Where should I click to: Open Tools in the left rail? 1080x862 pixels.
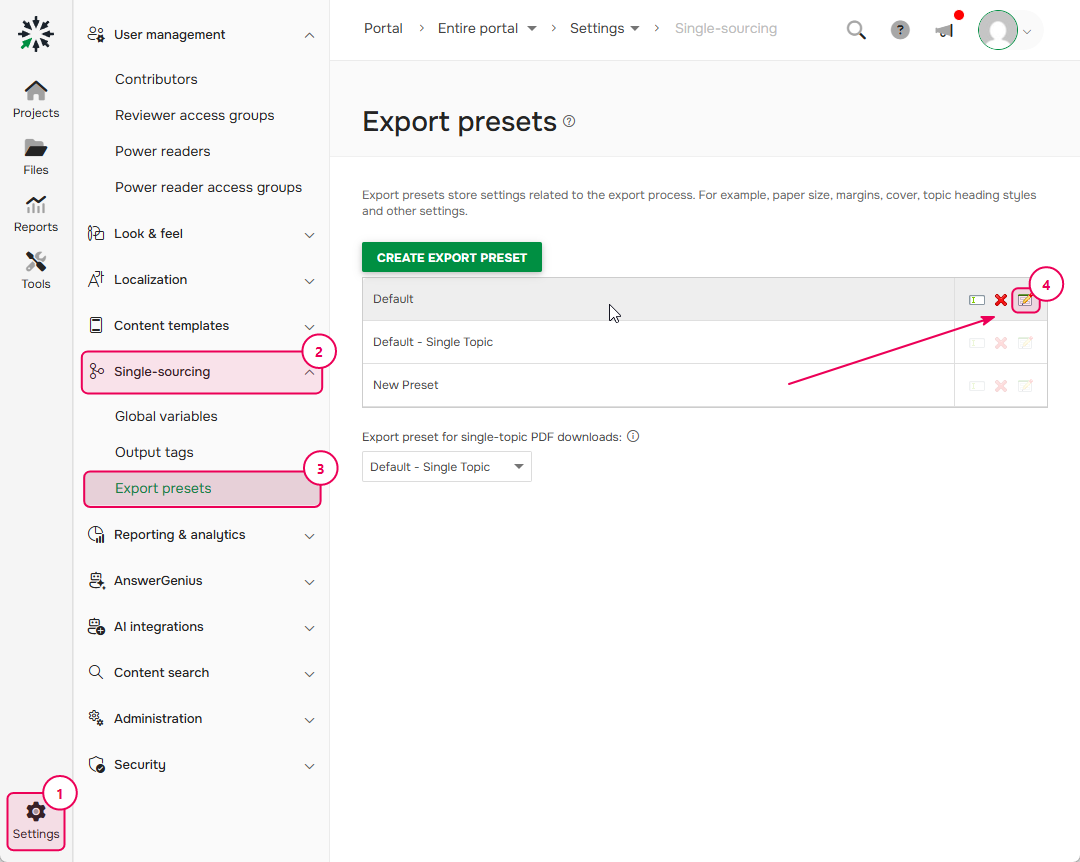coord(36,271)
